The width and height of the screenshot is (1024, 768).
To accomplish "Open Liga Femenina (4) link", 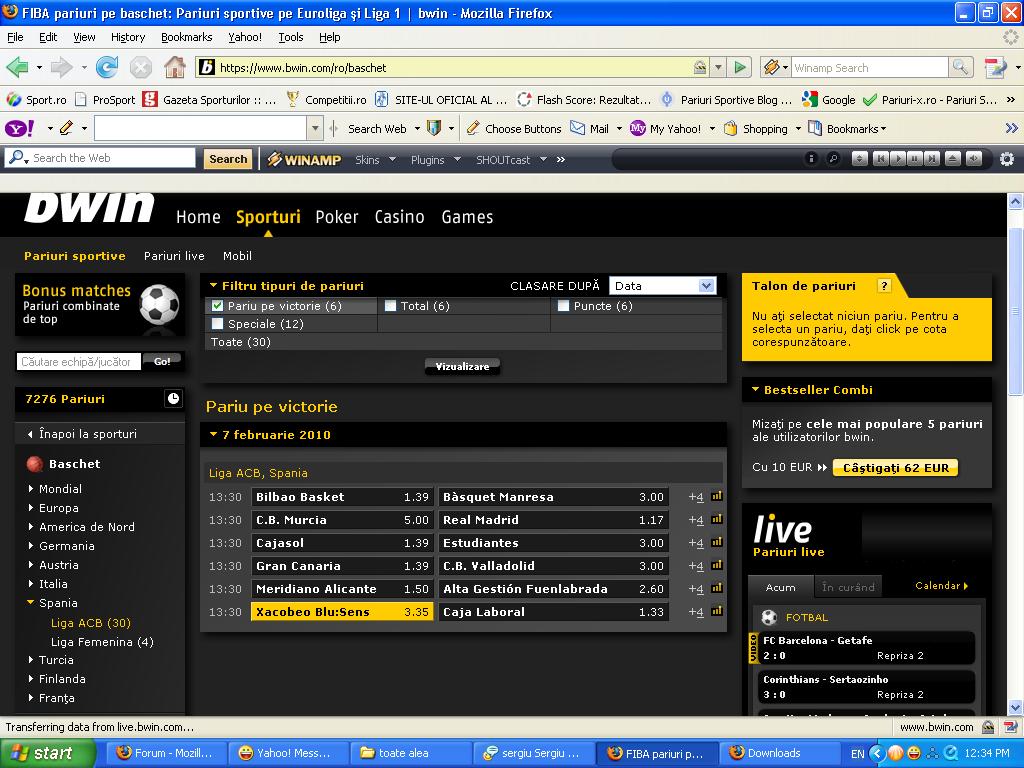I will click(102, 642).
